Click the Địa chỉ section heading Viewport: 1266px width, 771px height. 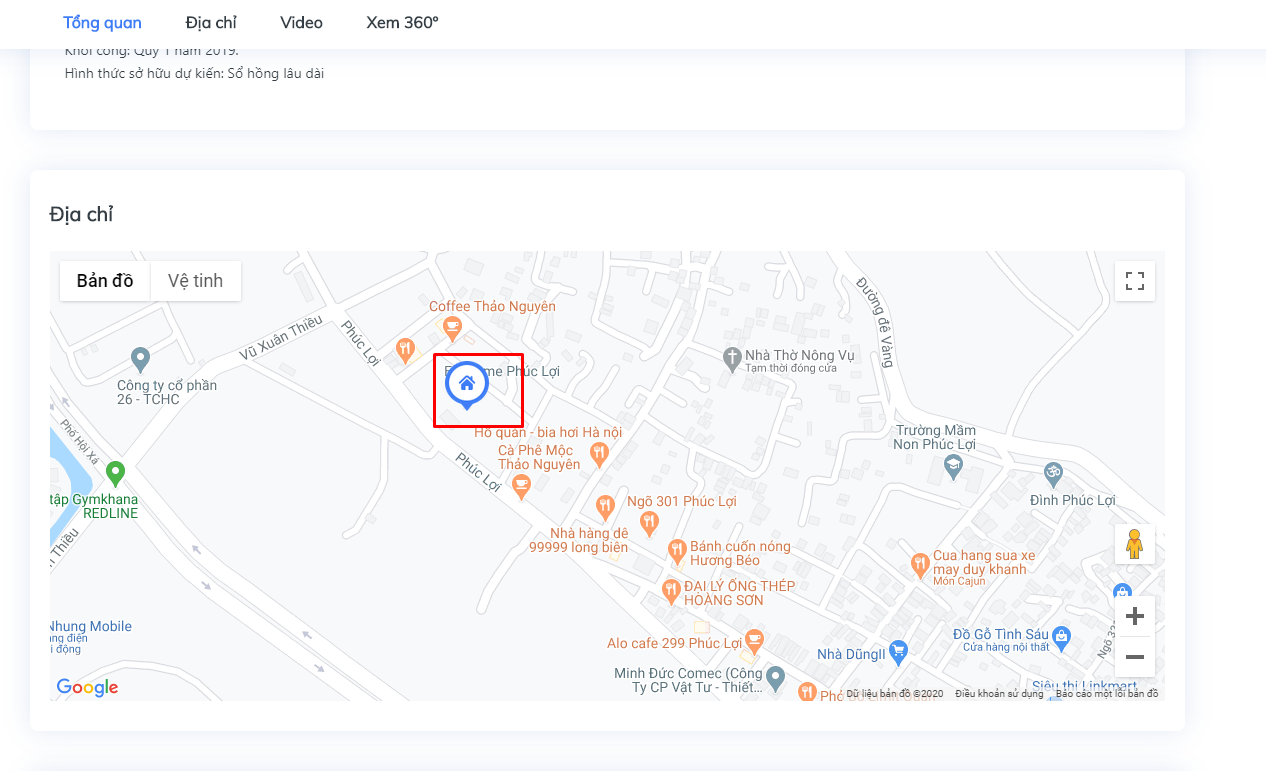pos(81,214)
